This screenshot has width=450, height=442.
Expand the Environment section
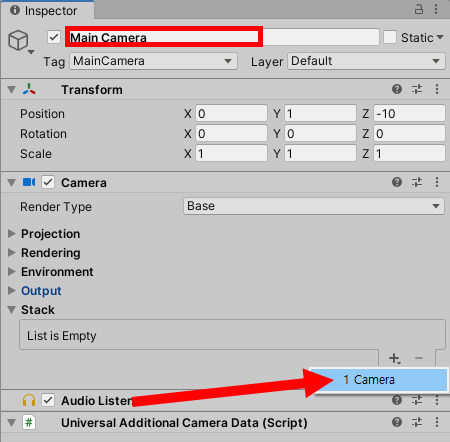tap(12, 272)
